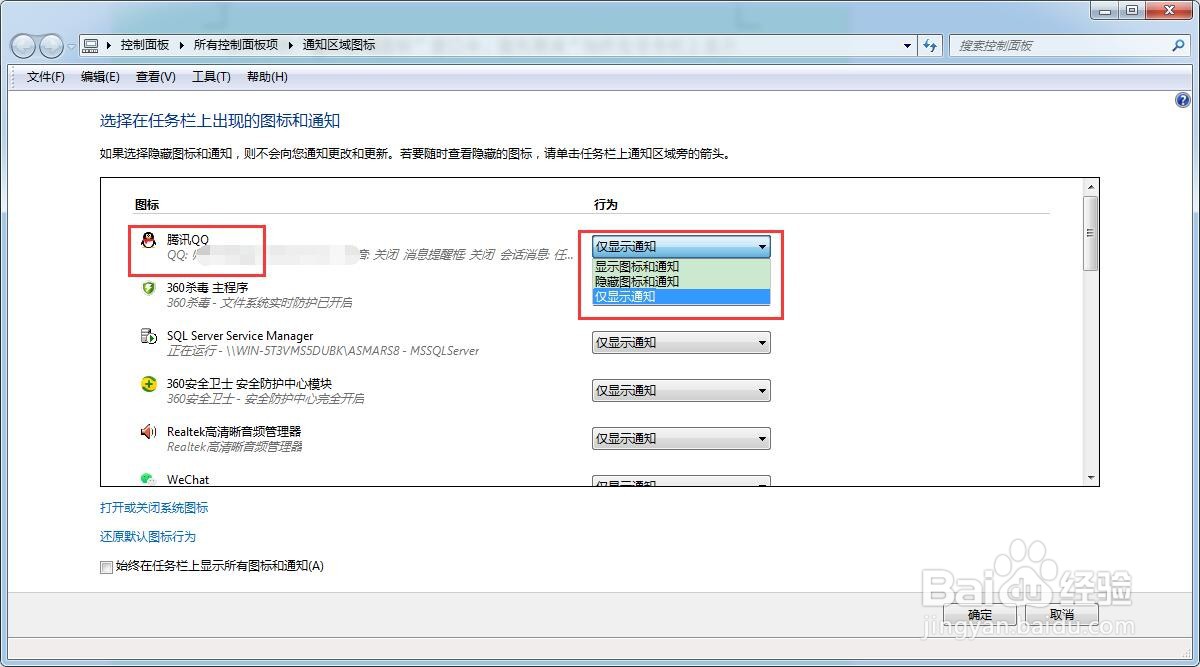Click the SQL Server Service Manager icon
The height and width of the screenshot is (667, 1200).
point(148,336)
